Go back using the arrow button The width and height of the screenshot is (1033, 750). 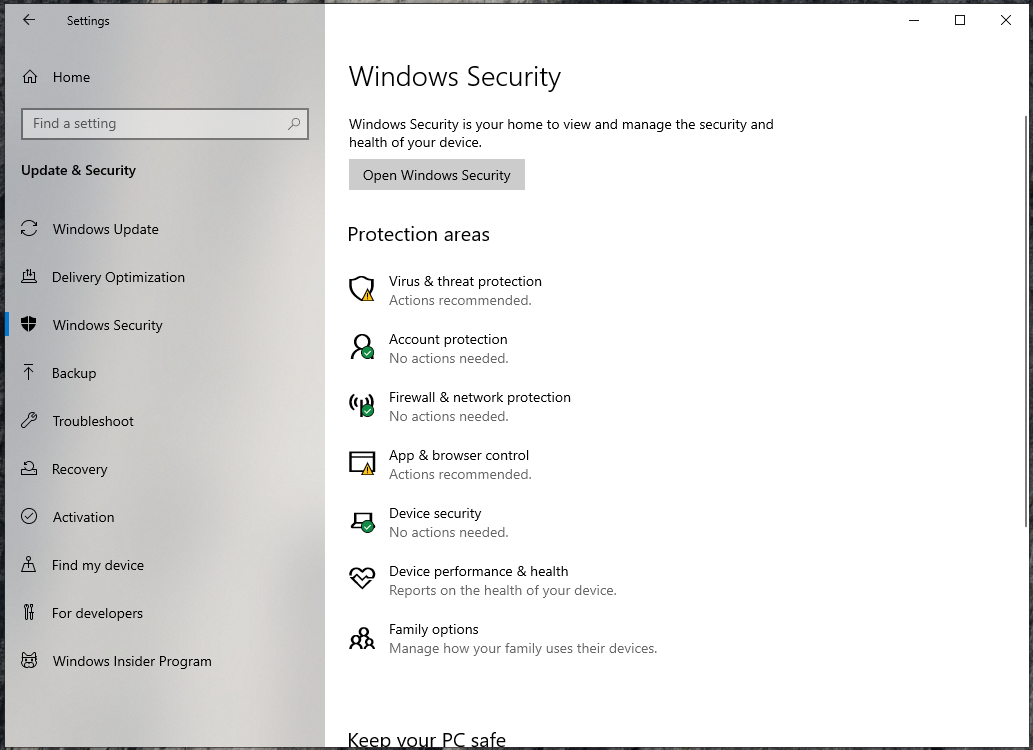pos(30,20)
